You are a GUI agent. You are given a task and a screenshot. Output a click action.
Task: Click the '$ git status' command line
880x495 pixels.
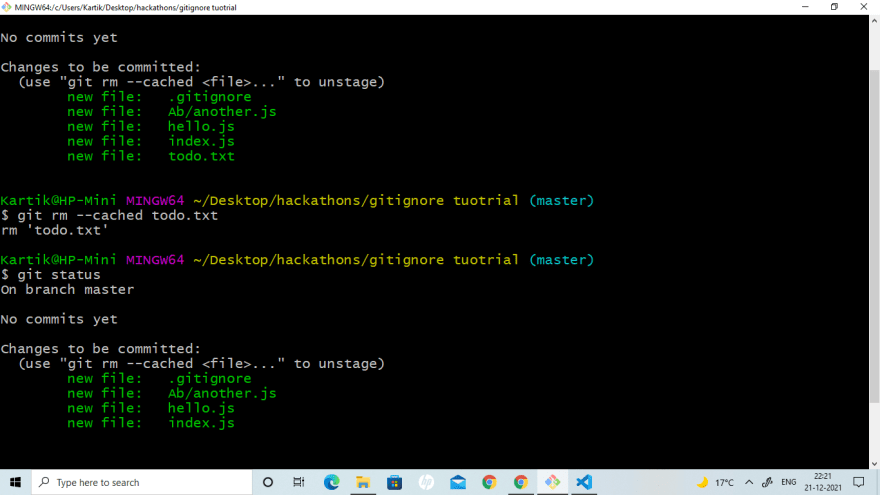pyautogui.click(x=51, y=274)
